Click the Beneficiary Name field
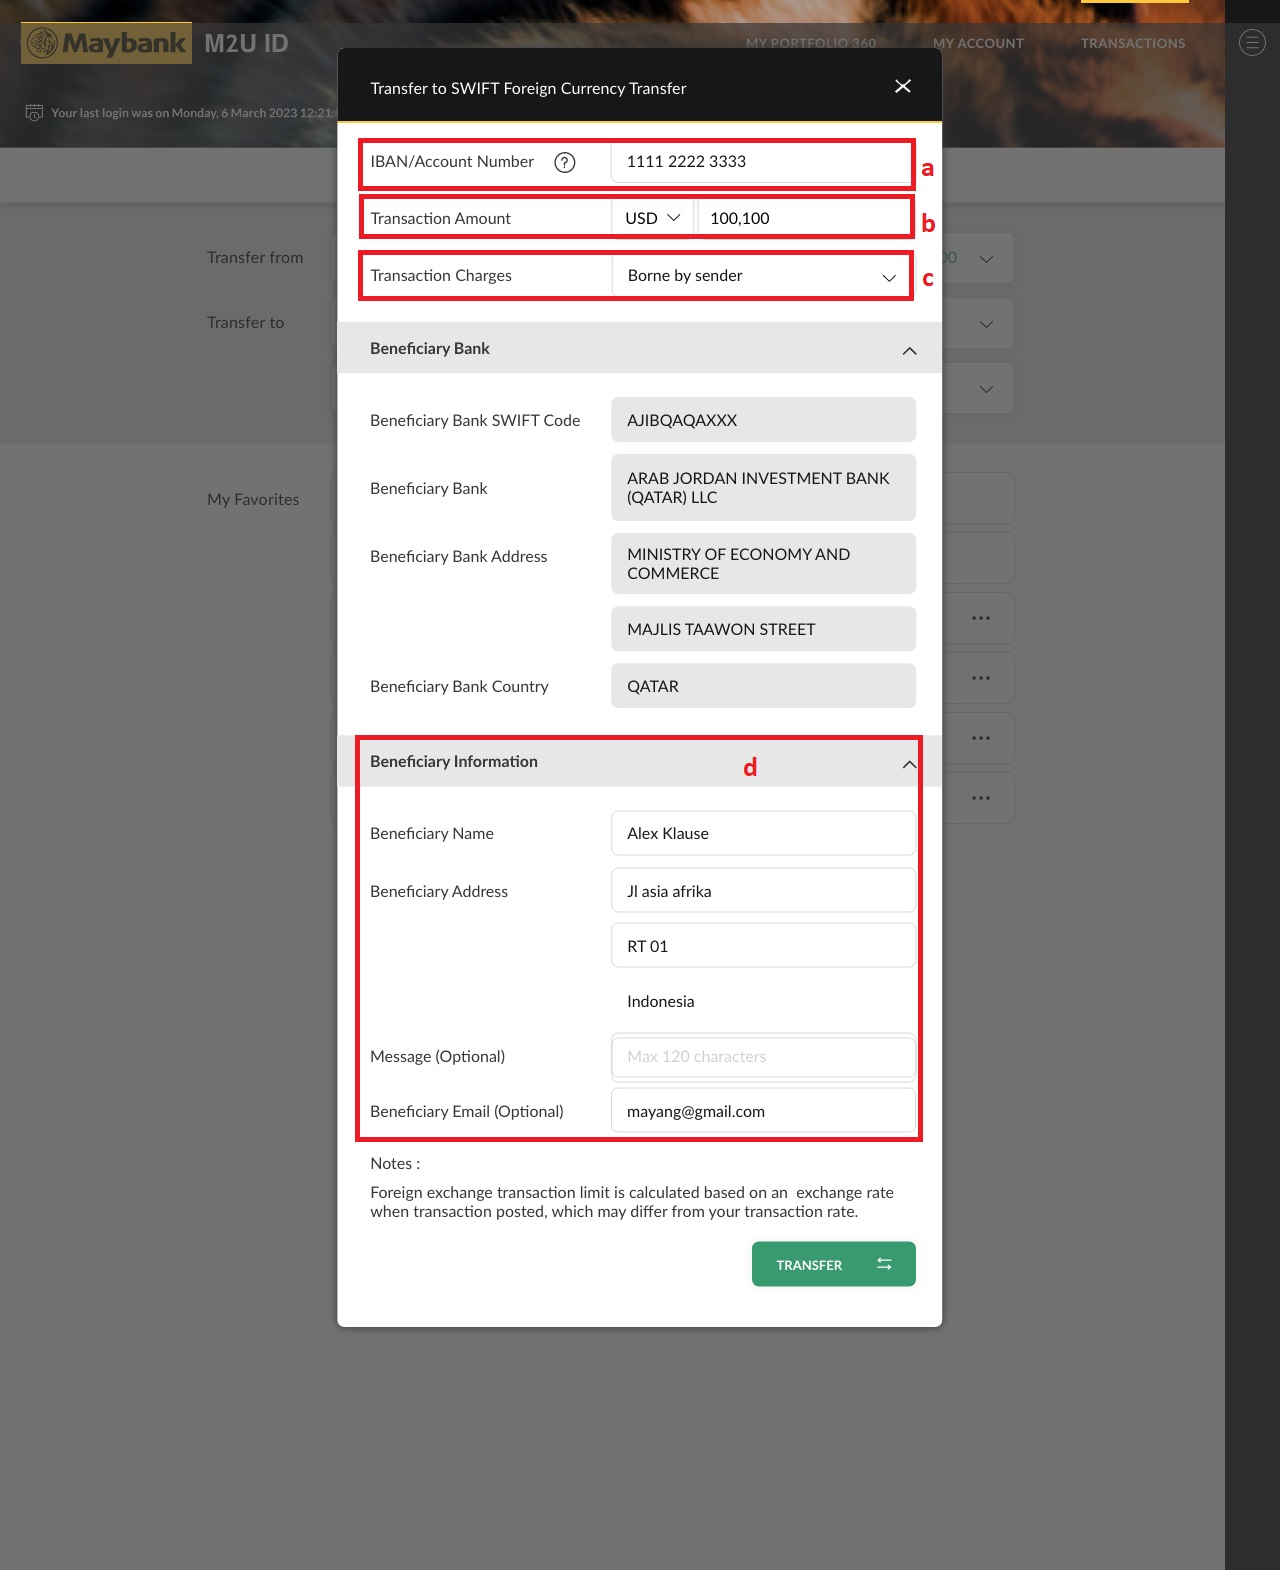Image resolution: width=1280 pixels, height=1570 pixels. pyautogui.click(x=763, y=833)
